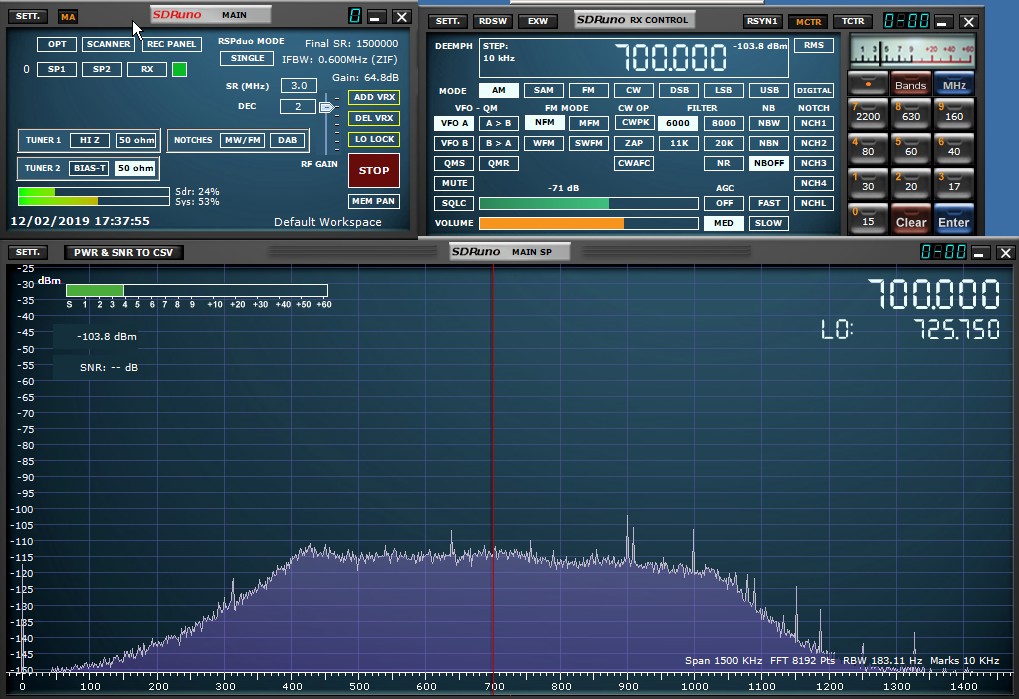This screenshot has height=699, width=1019.
Task: Click the Main window counter display
Action: (x=355, y=16)
